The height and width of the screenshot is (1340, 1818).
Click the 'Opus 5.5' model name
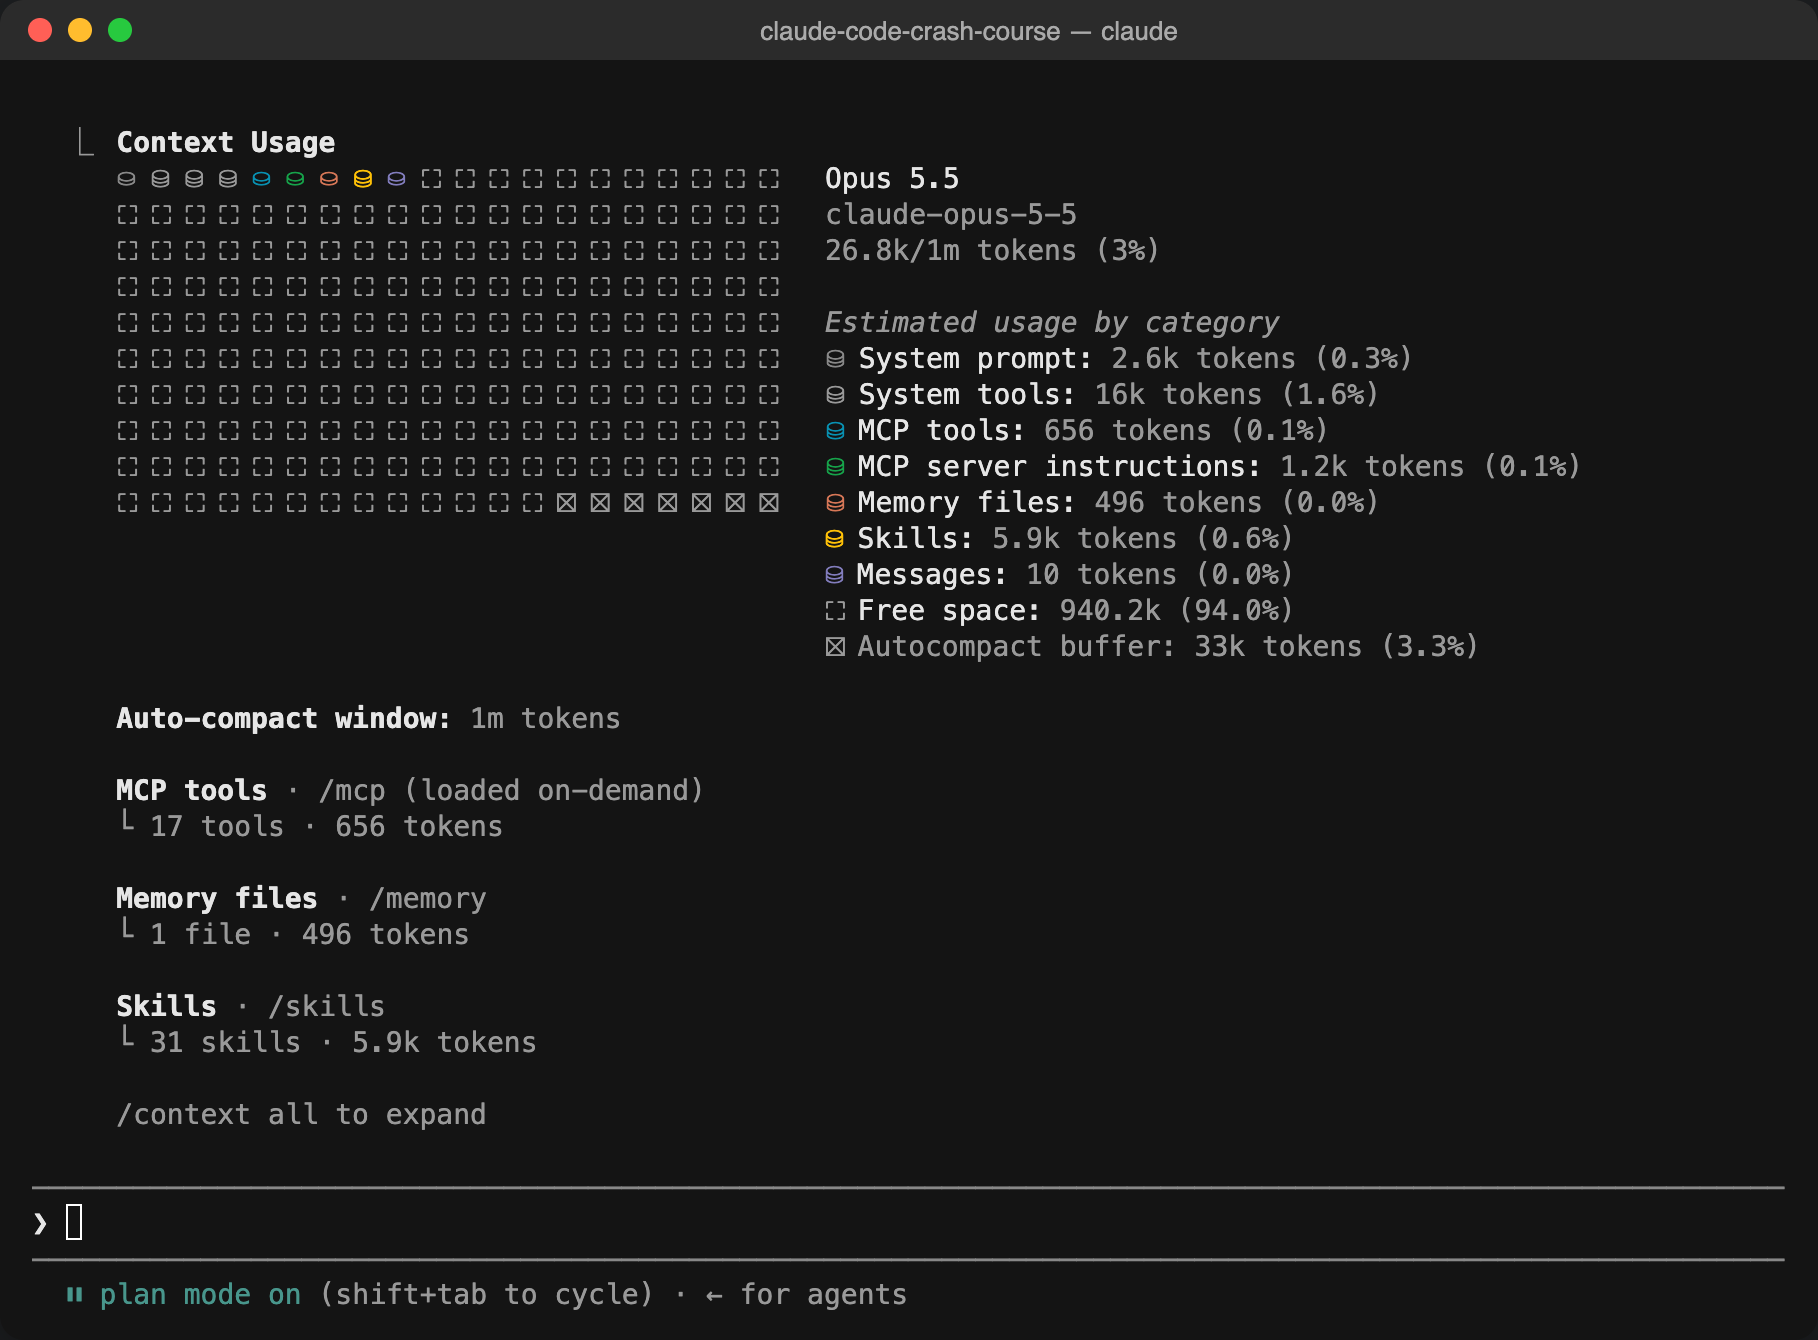(x=892, y=179)
